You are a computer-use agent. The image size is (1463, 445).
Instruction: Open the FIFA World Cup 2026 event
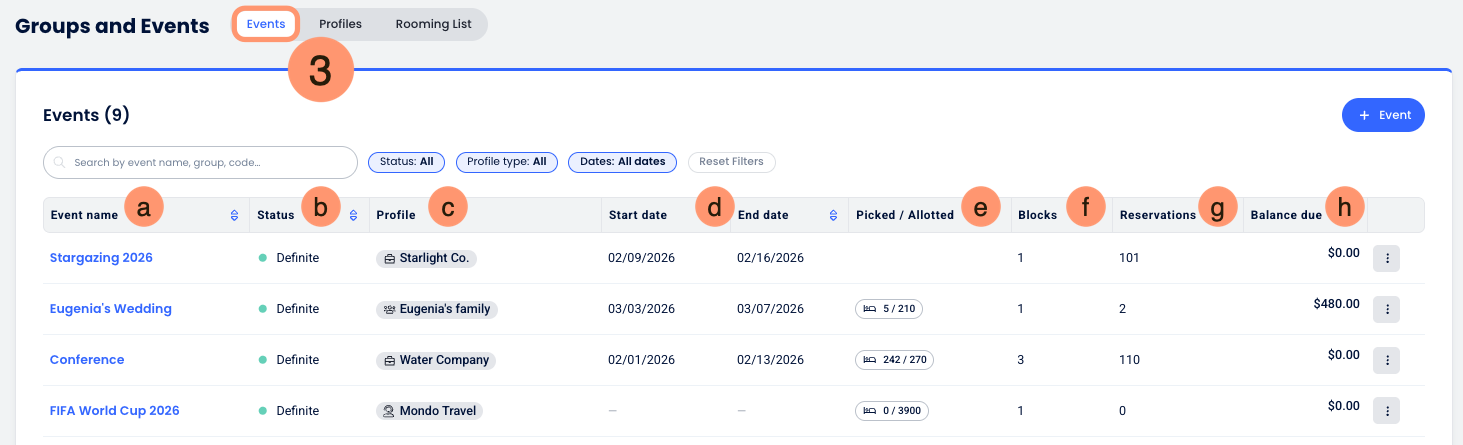(114, 411)
